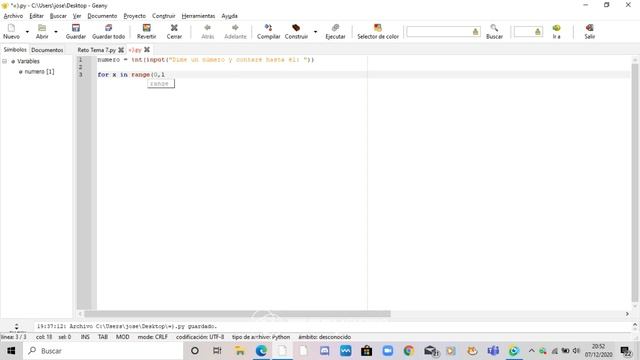Click the Ejecutar run icon
The image size is (640, 360).
tap(335, 28)
